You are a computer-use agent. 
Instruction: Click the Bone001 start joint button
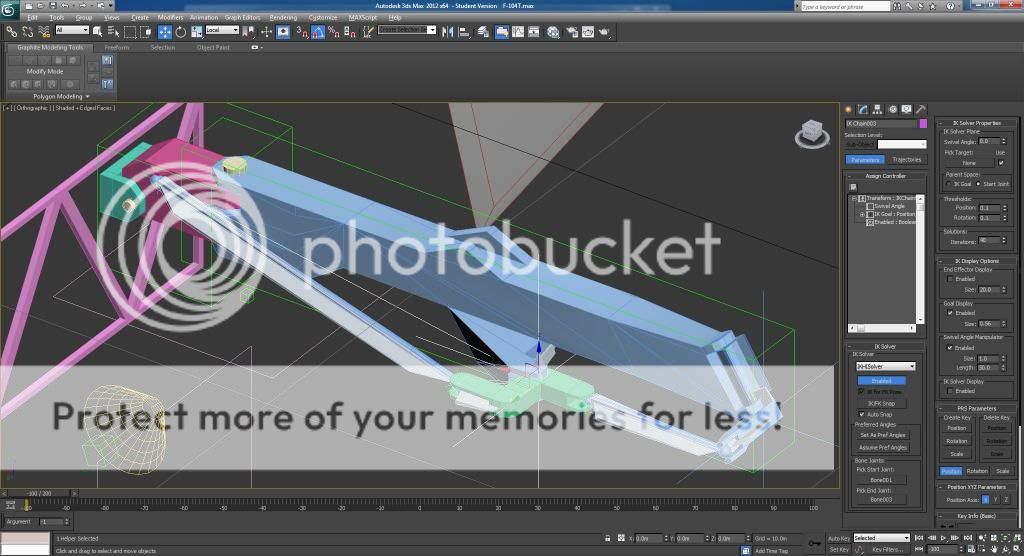[x=880, y=480]
